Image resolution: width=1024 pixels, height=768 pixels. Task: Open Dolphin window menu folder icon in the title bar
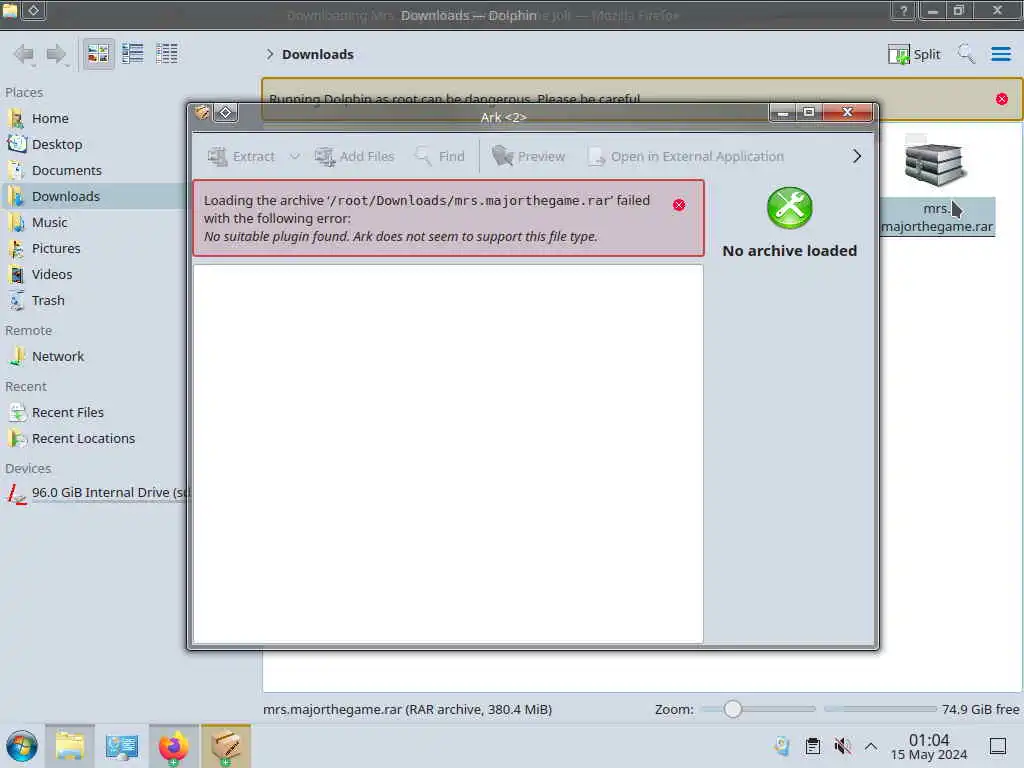click(x=10, y=10)
